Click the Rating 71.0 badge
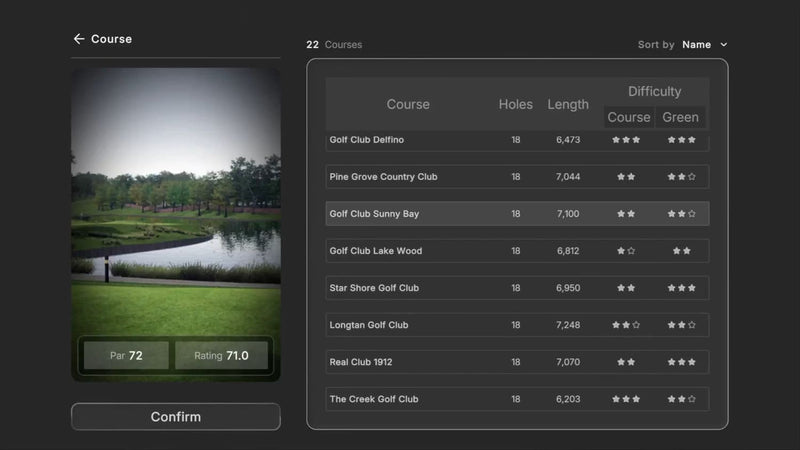 [222, 355]
